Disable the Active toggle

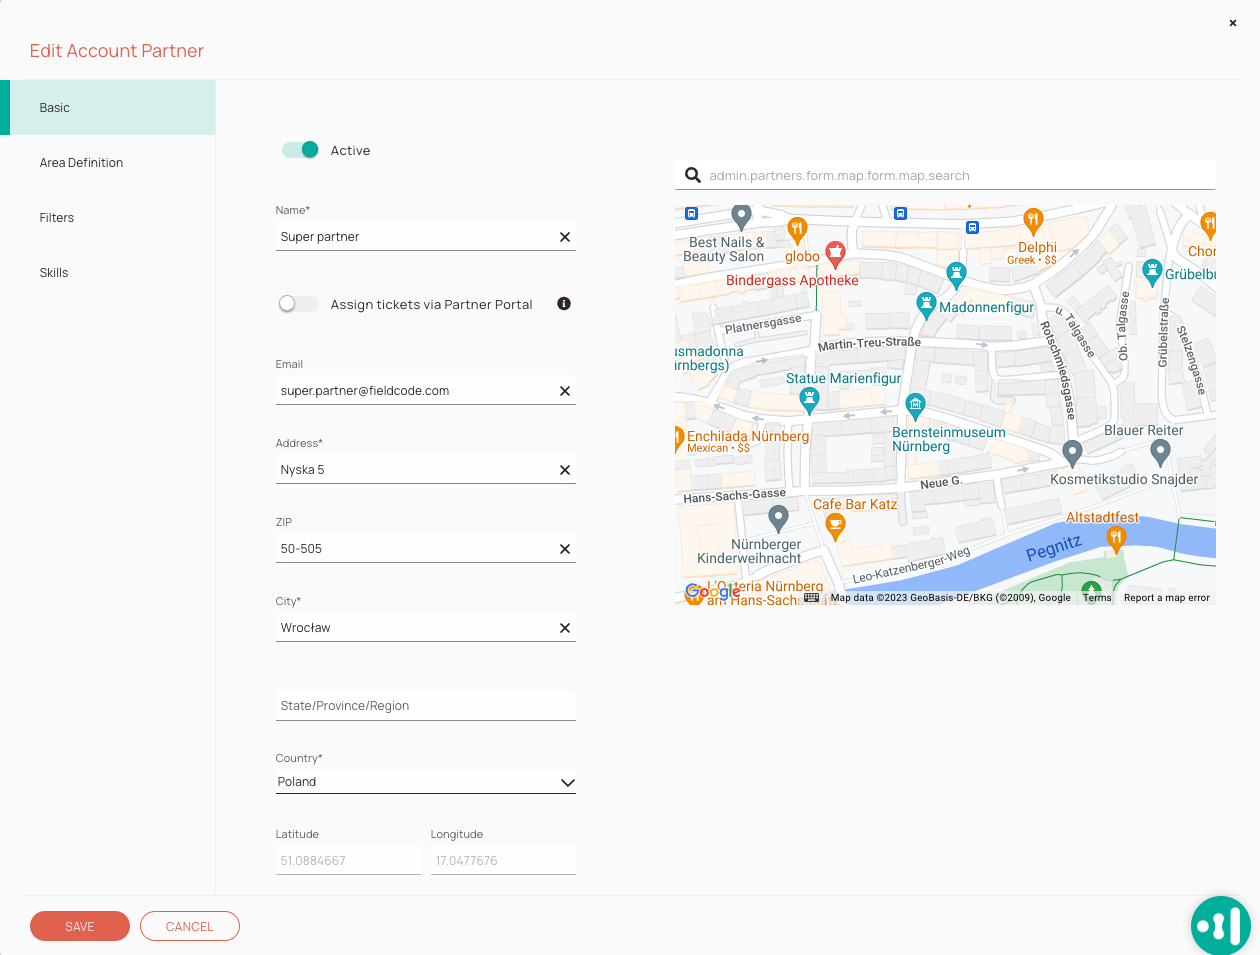click(299, 149)
